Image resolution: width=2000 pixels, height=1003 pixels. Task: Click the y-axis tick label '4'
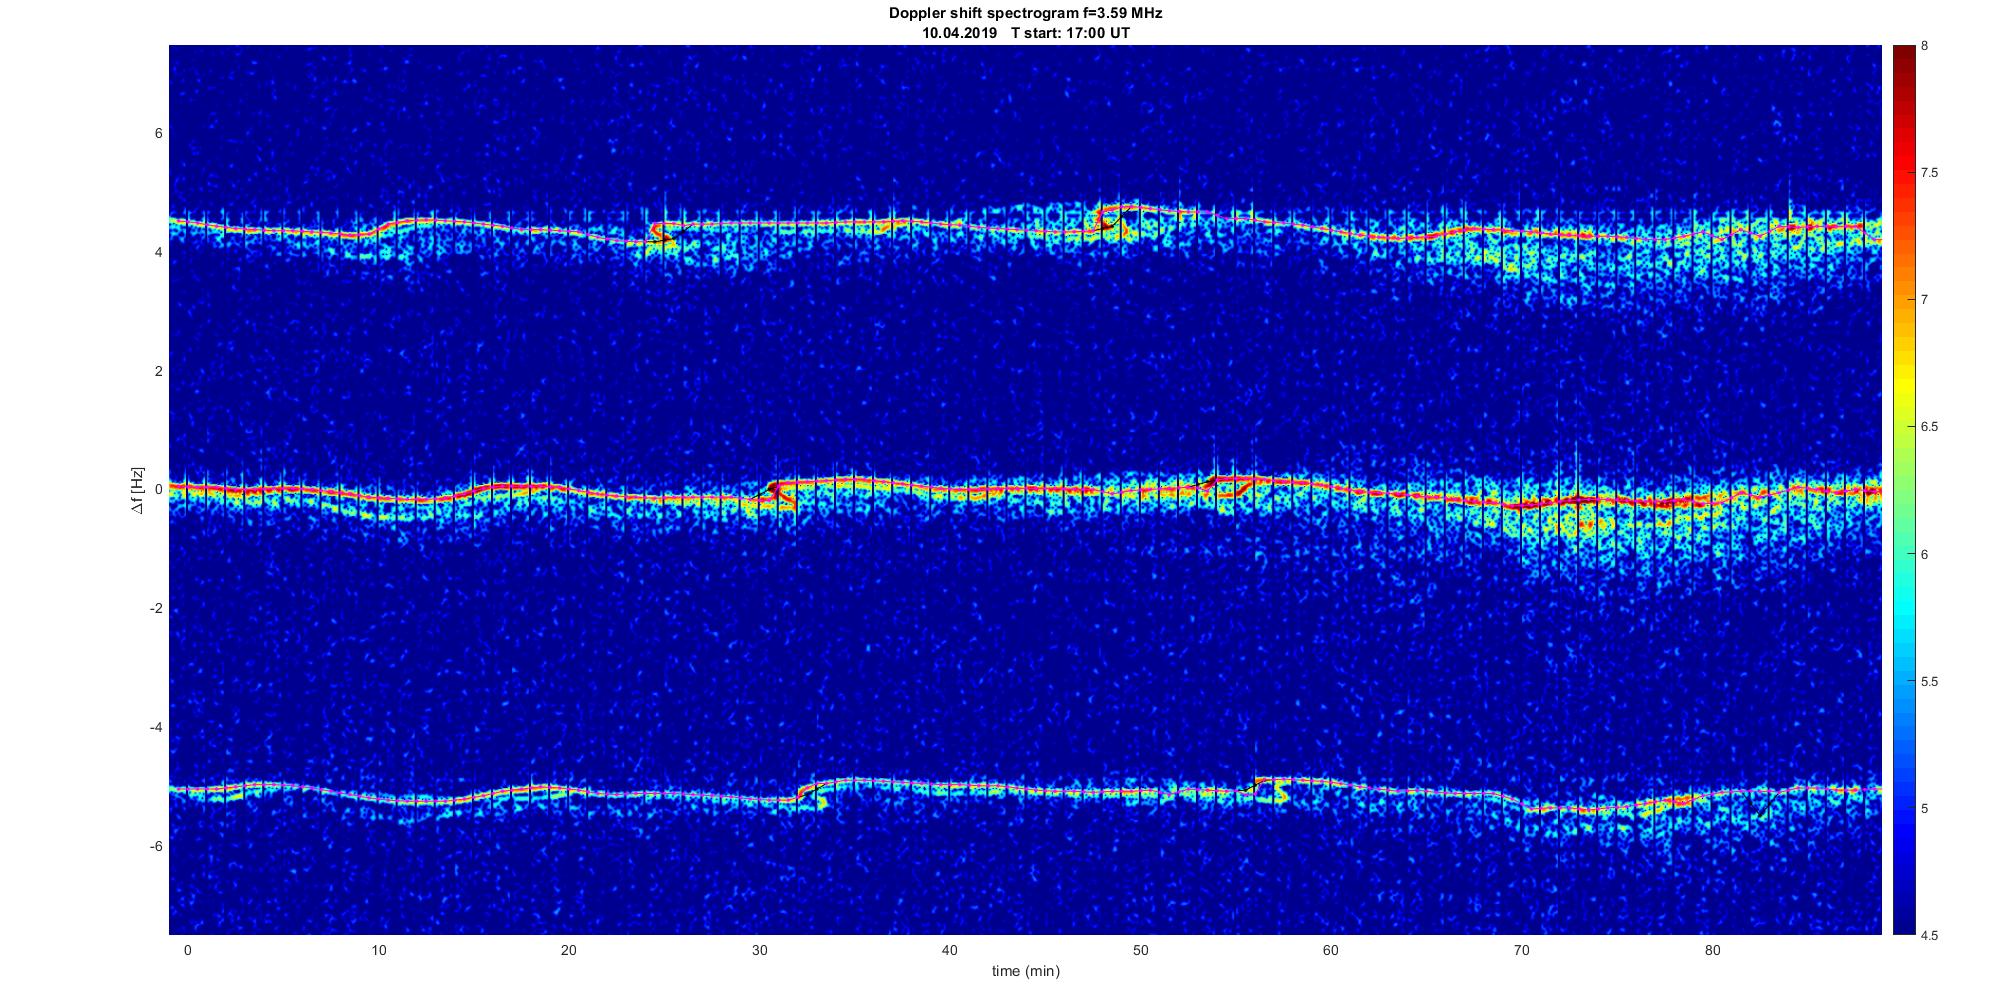(159, 252)
